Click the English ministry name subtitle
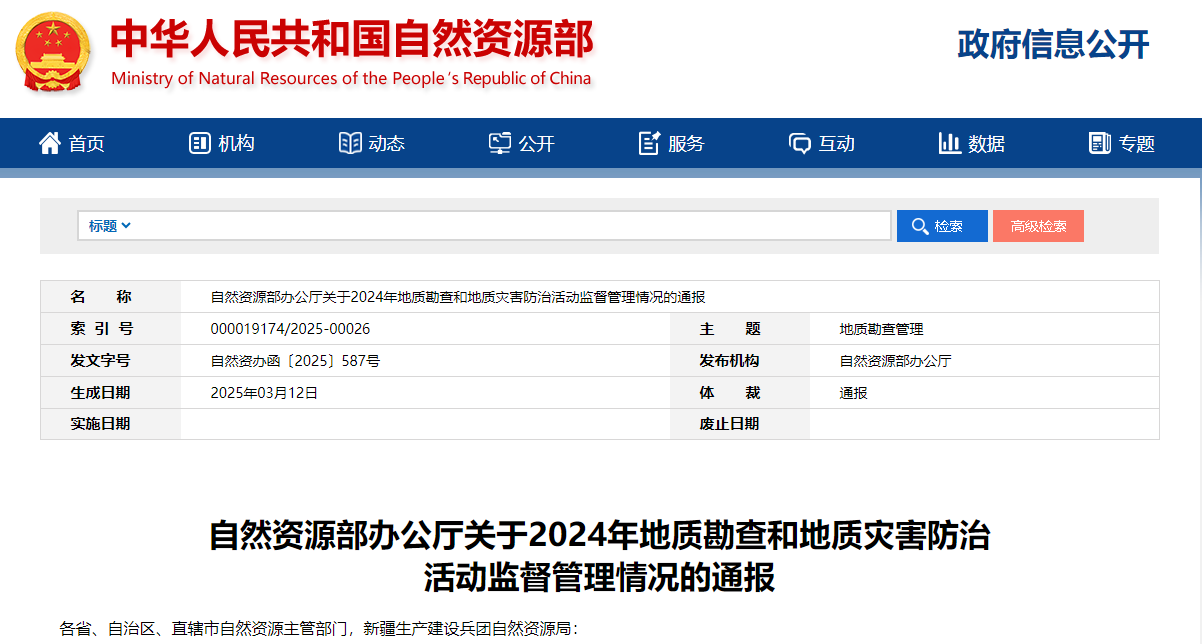The image size is (1202, 644). tap(351, 78)
